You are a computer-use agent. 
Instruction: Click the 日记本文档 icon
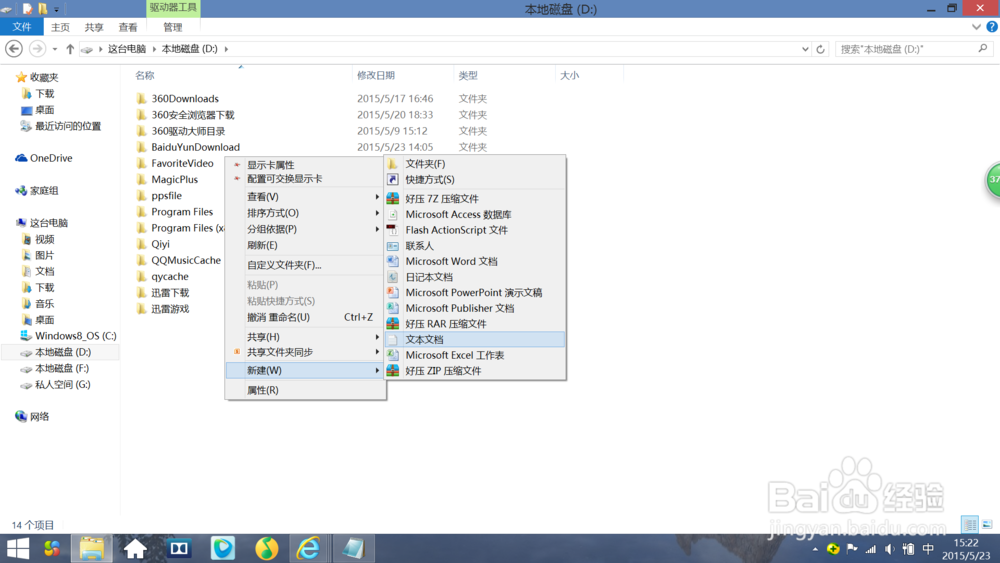coord(393,277)
